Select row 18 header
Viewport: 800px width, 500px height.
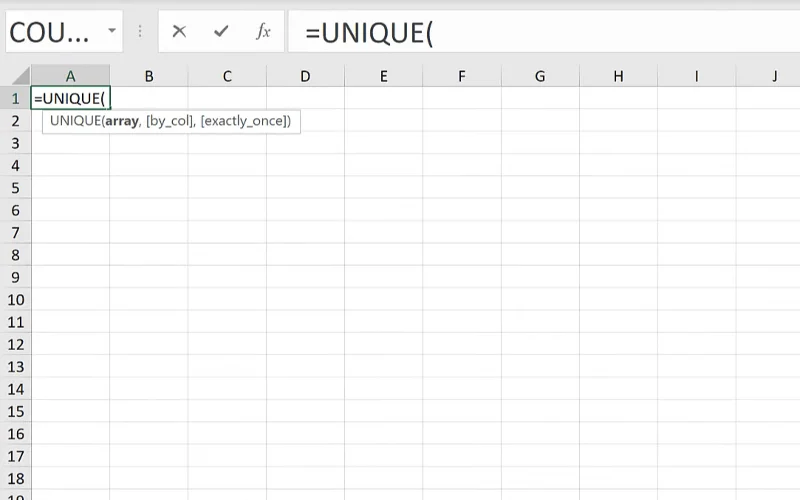(x=15, y=479)
